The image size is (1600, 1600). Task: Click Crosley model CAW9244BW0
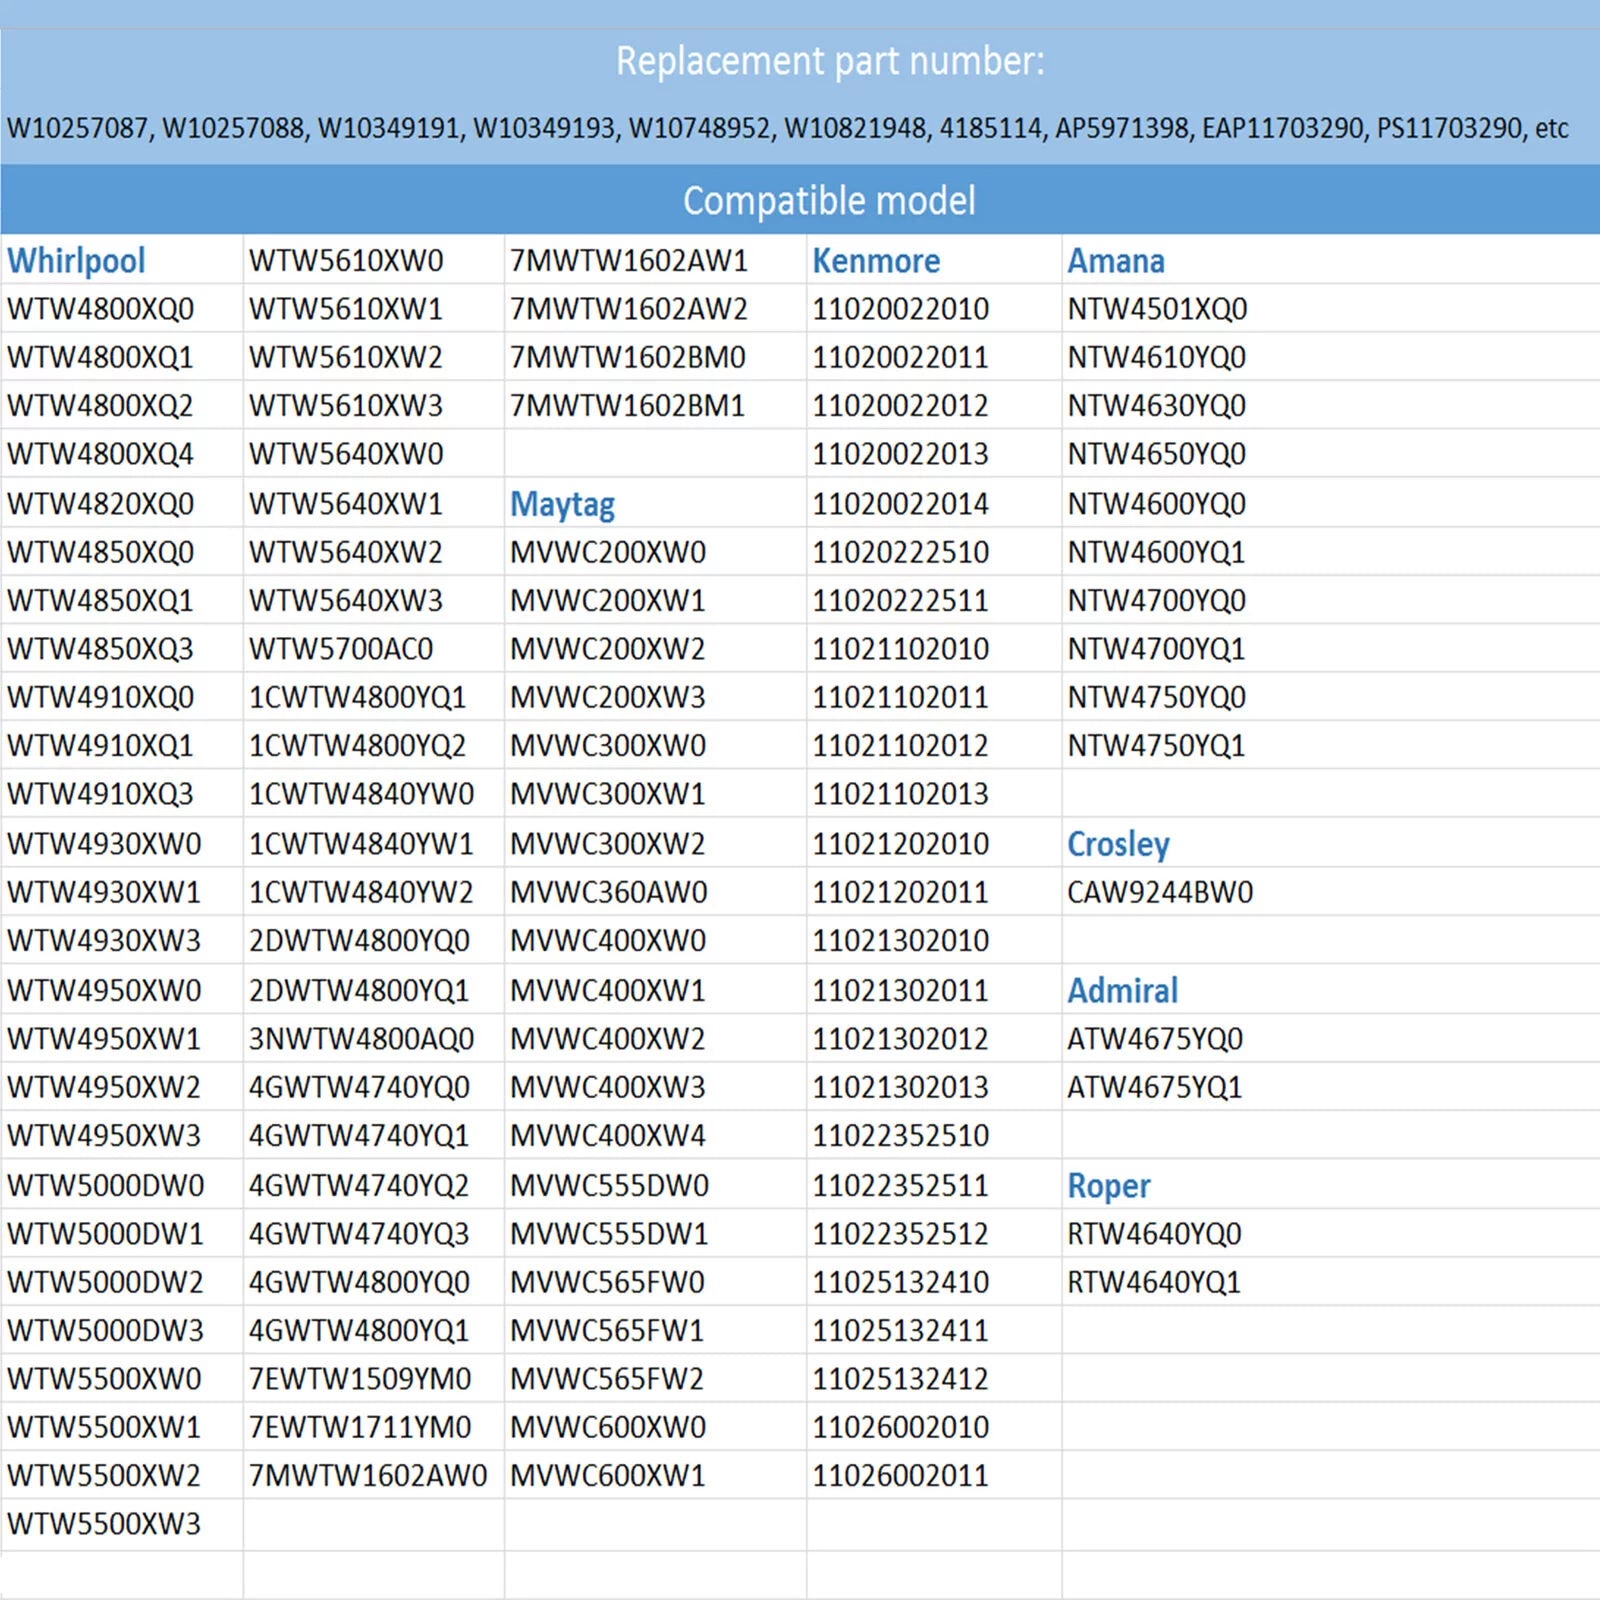[x=1160, y=892]
